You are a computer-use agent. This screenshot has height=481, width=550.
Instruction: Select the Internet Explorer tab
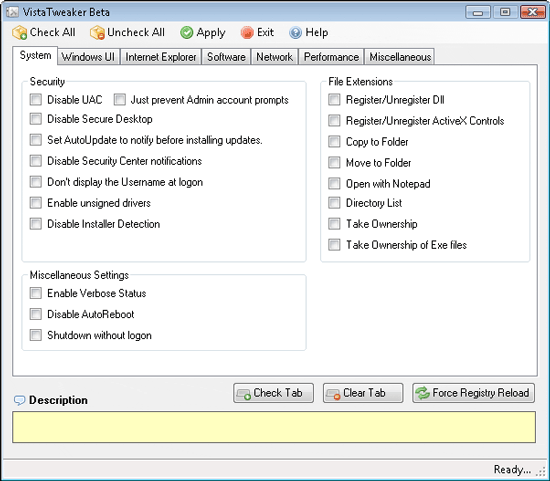tap(161, 57)
